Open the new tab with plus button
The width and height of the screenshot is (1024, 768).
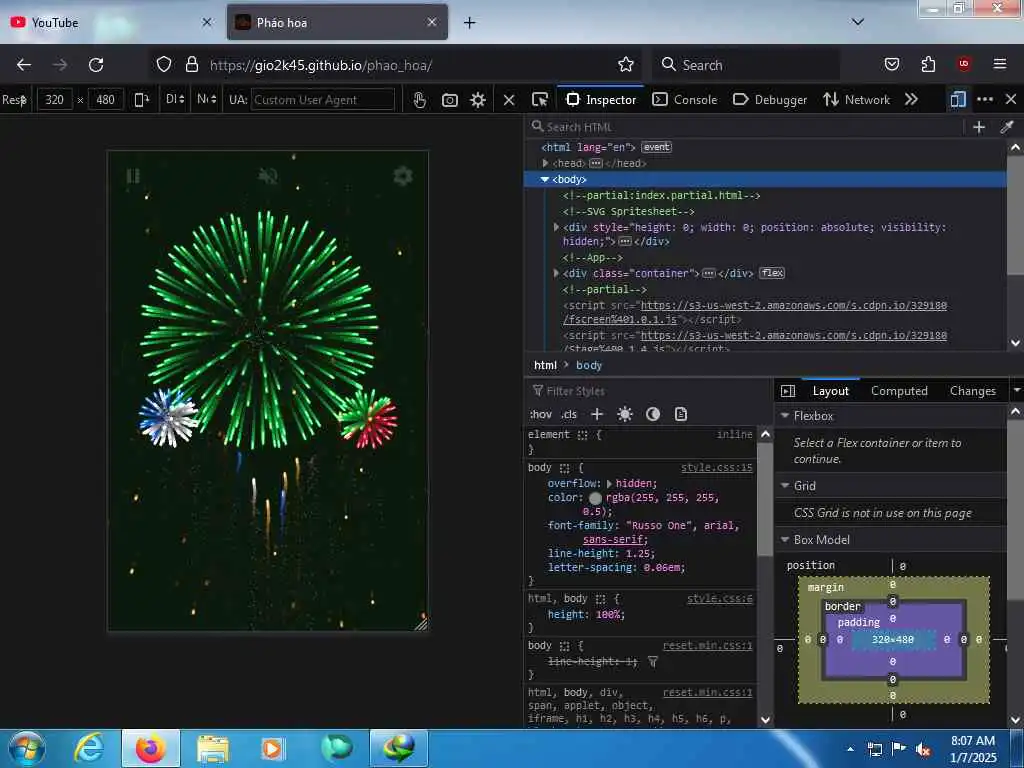coord(470,23)
